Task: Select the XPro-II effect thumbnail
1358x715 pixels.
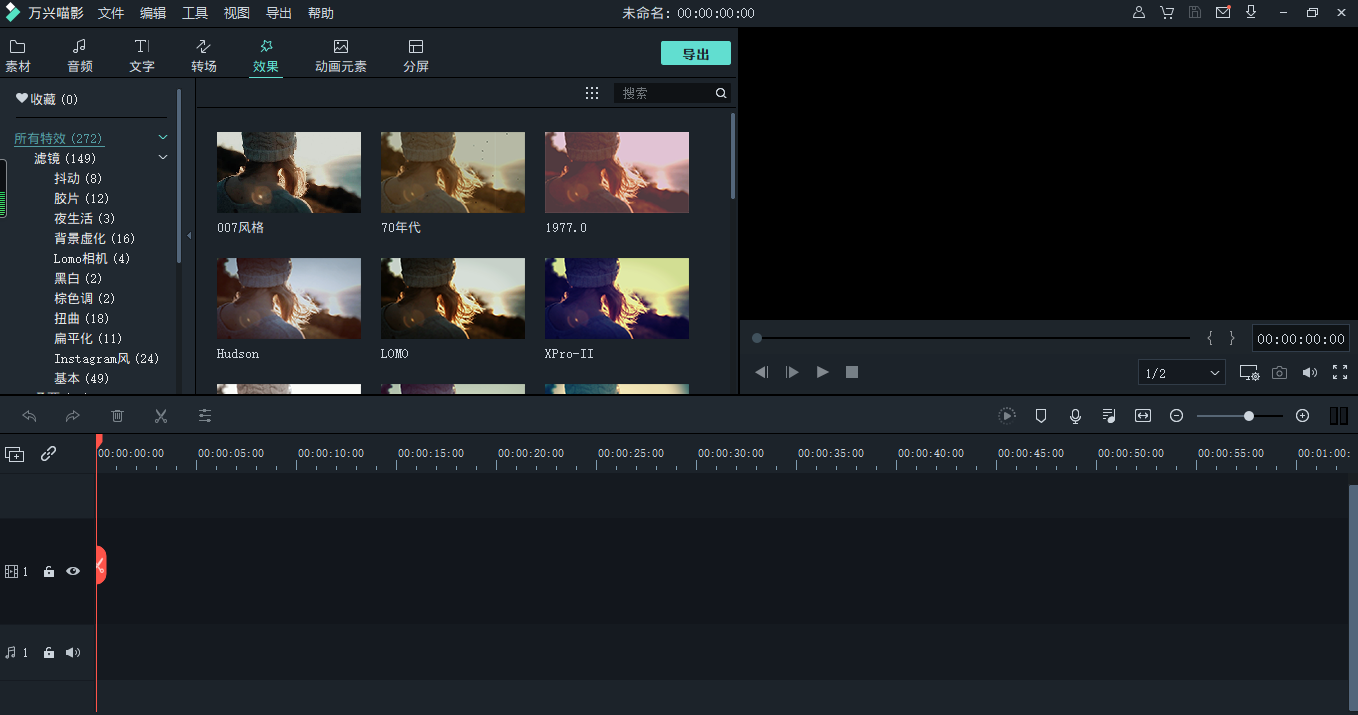Action: [x=616, y=298]
